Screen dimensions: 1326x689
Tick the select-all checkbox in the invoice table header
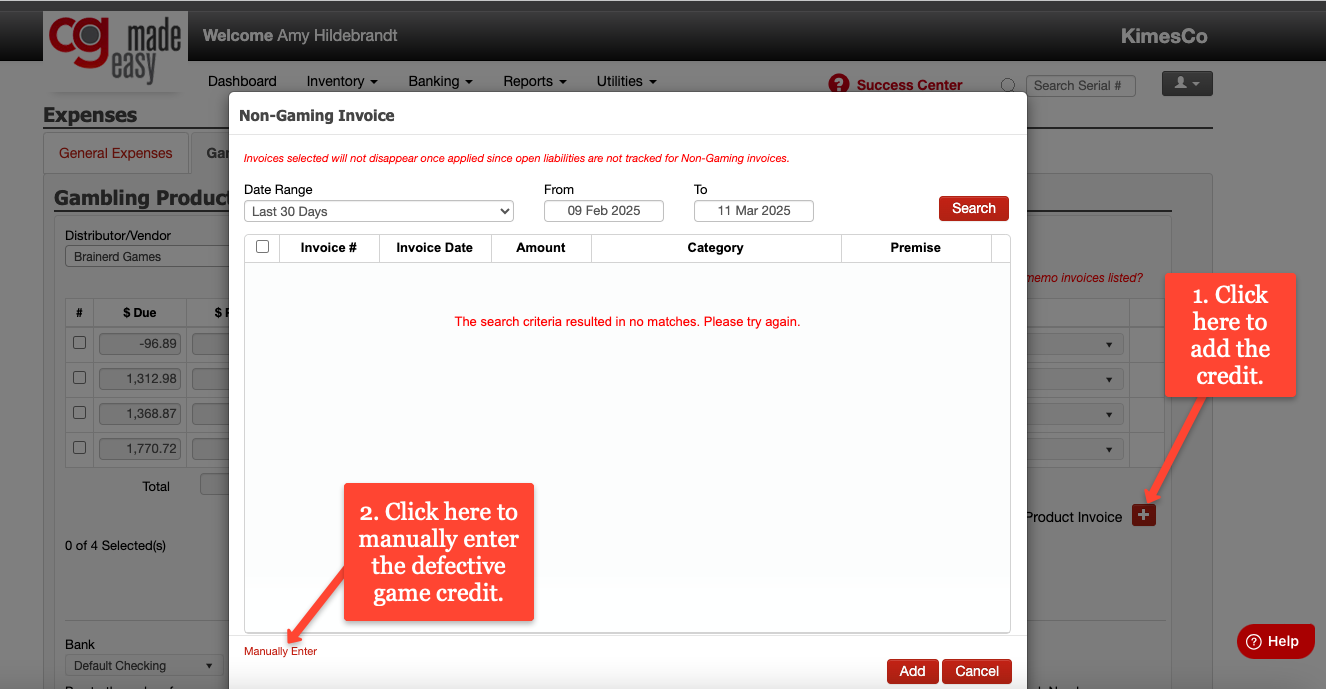262,247
